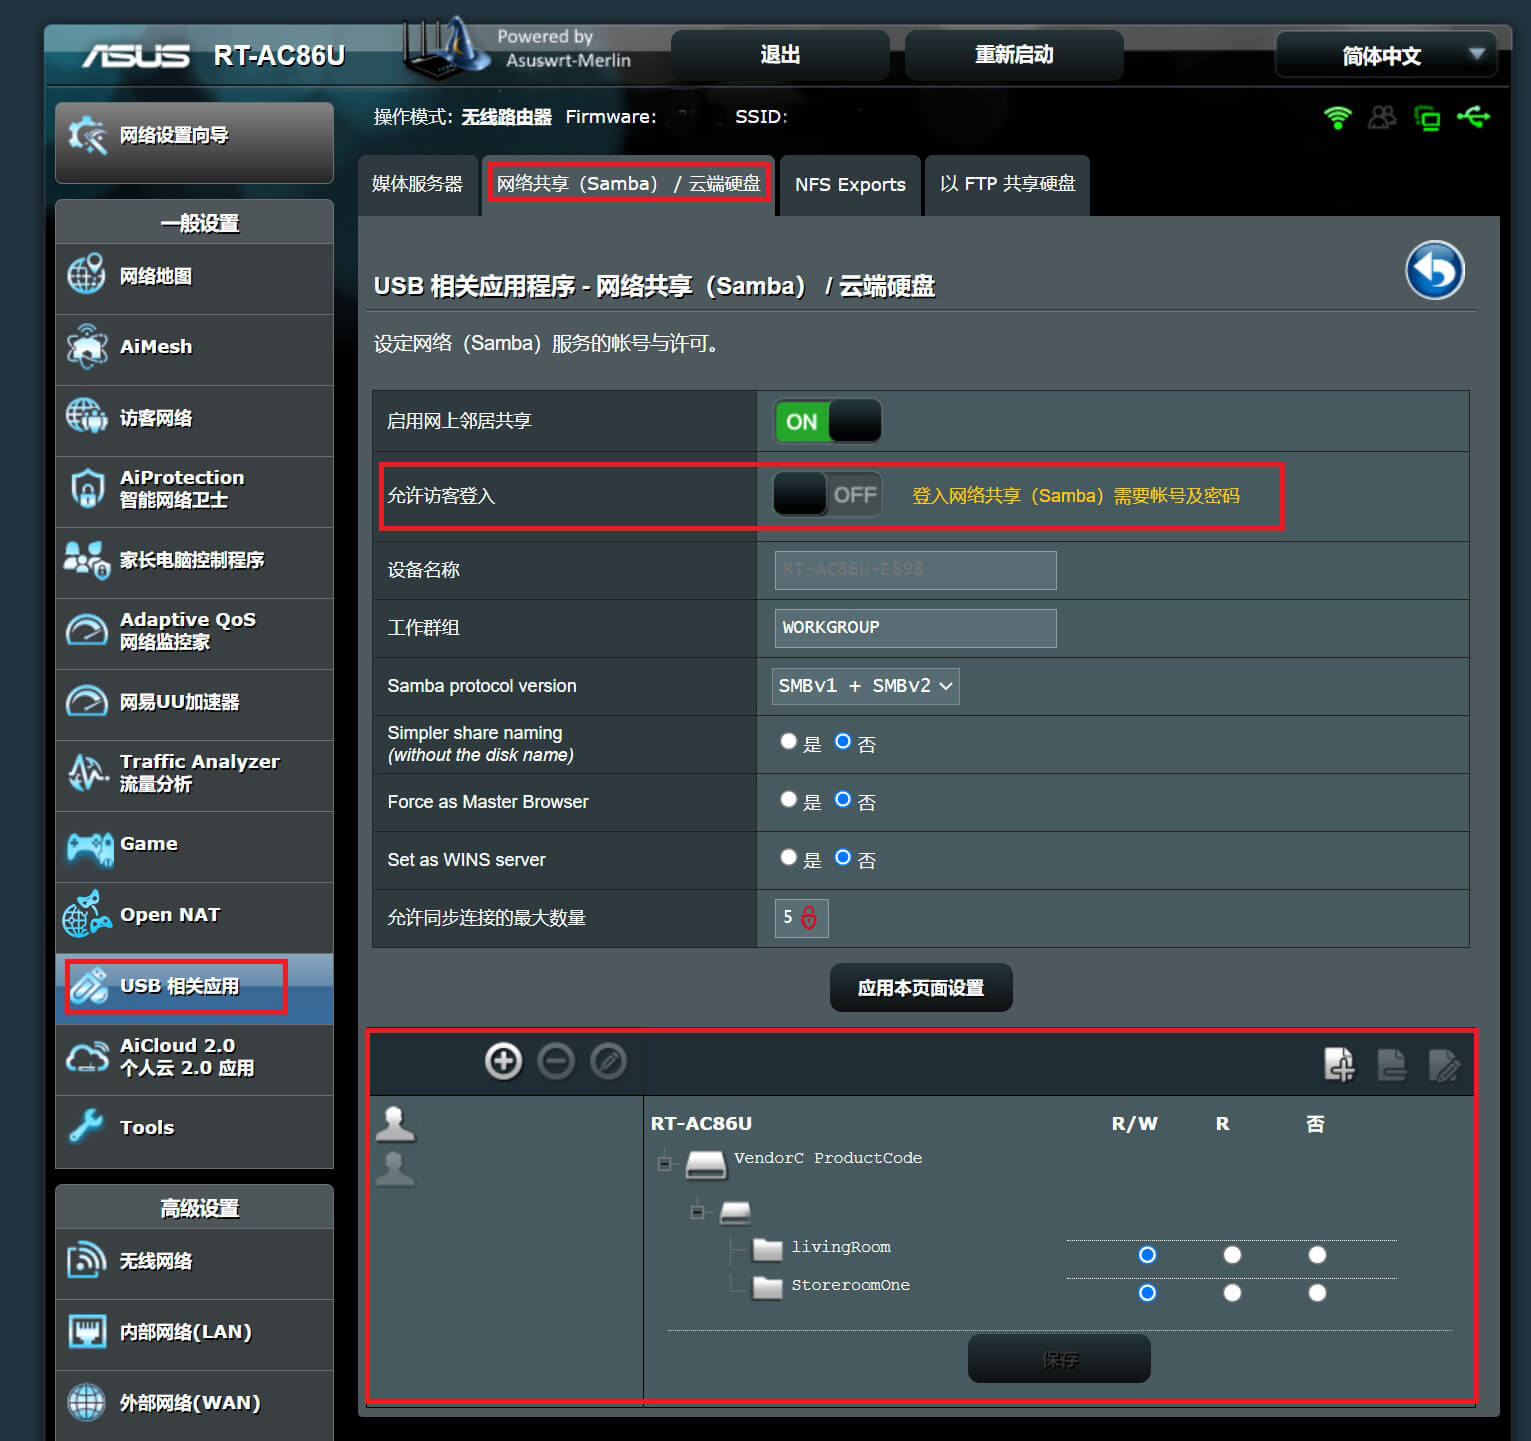Click the 应用本页面设置 button

(920, 988)
